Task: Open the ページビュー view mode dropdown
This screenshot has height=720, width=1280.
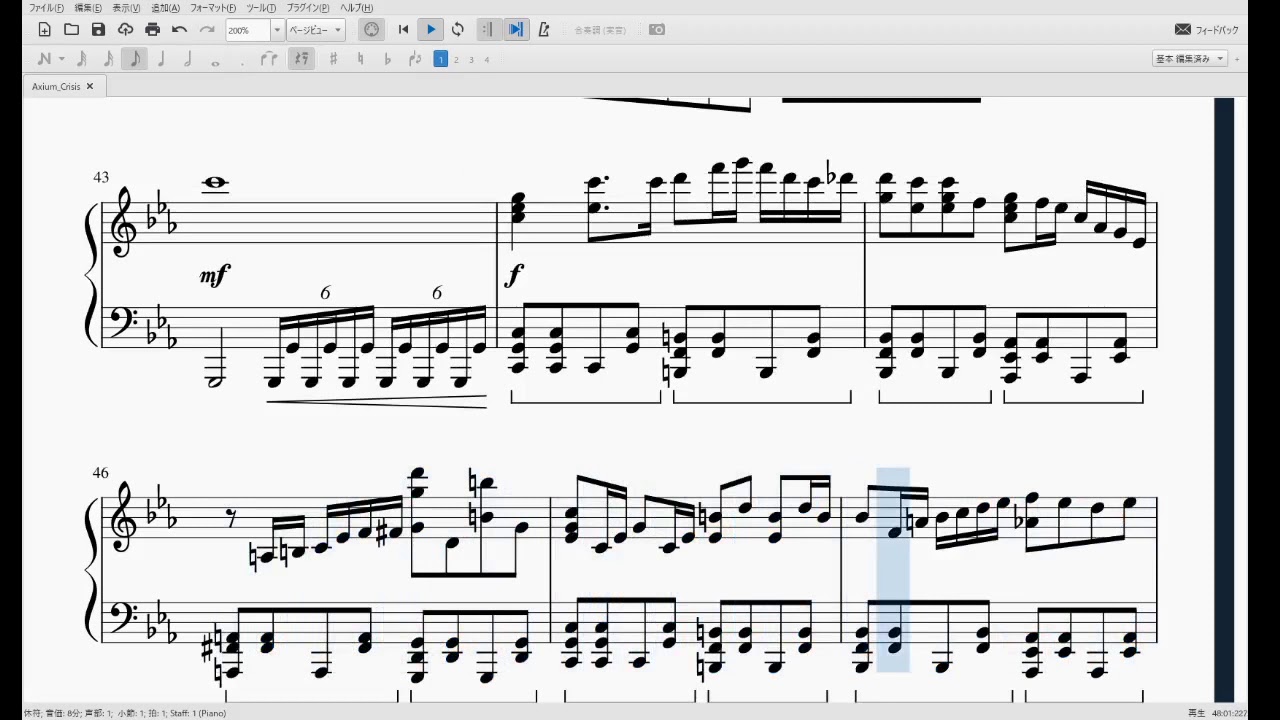Action: click(x=315, y=30)
